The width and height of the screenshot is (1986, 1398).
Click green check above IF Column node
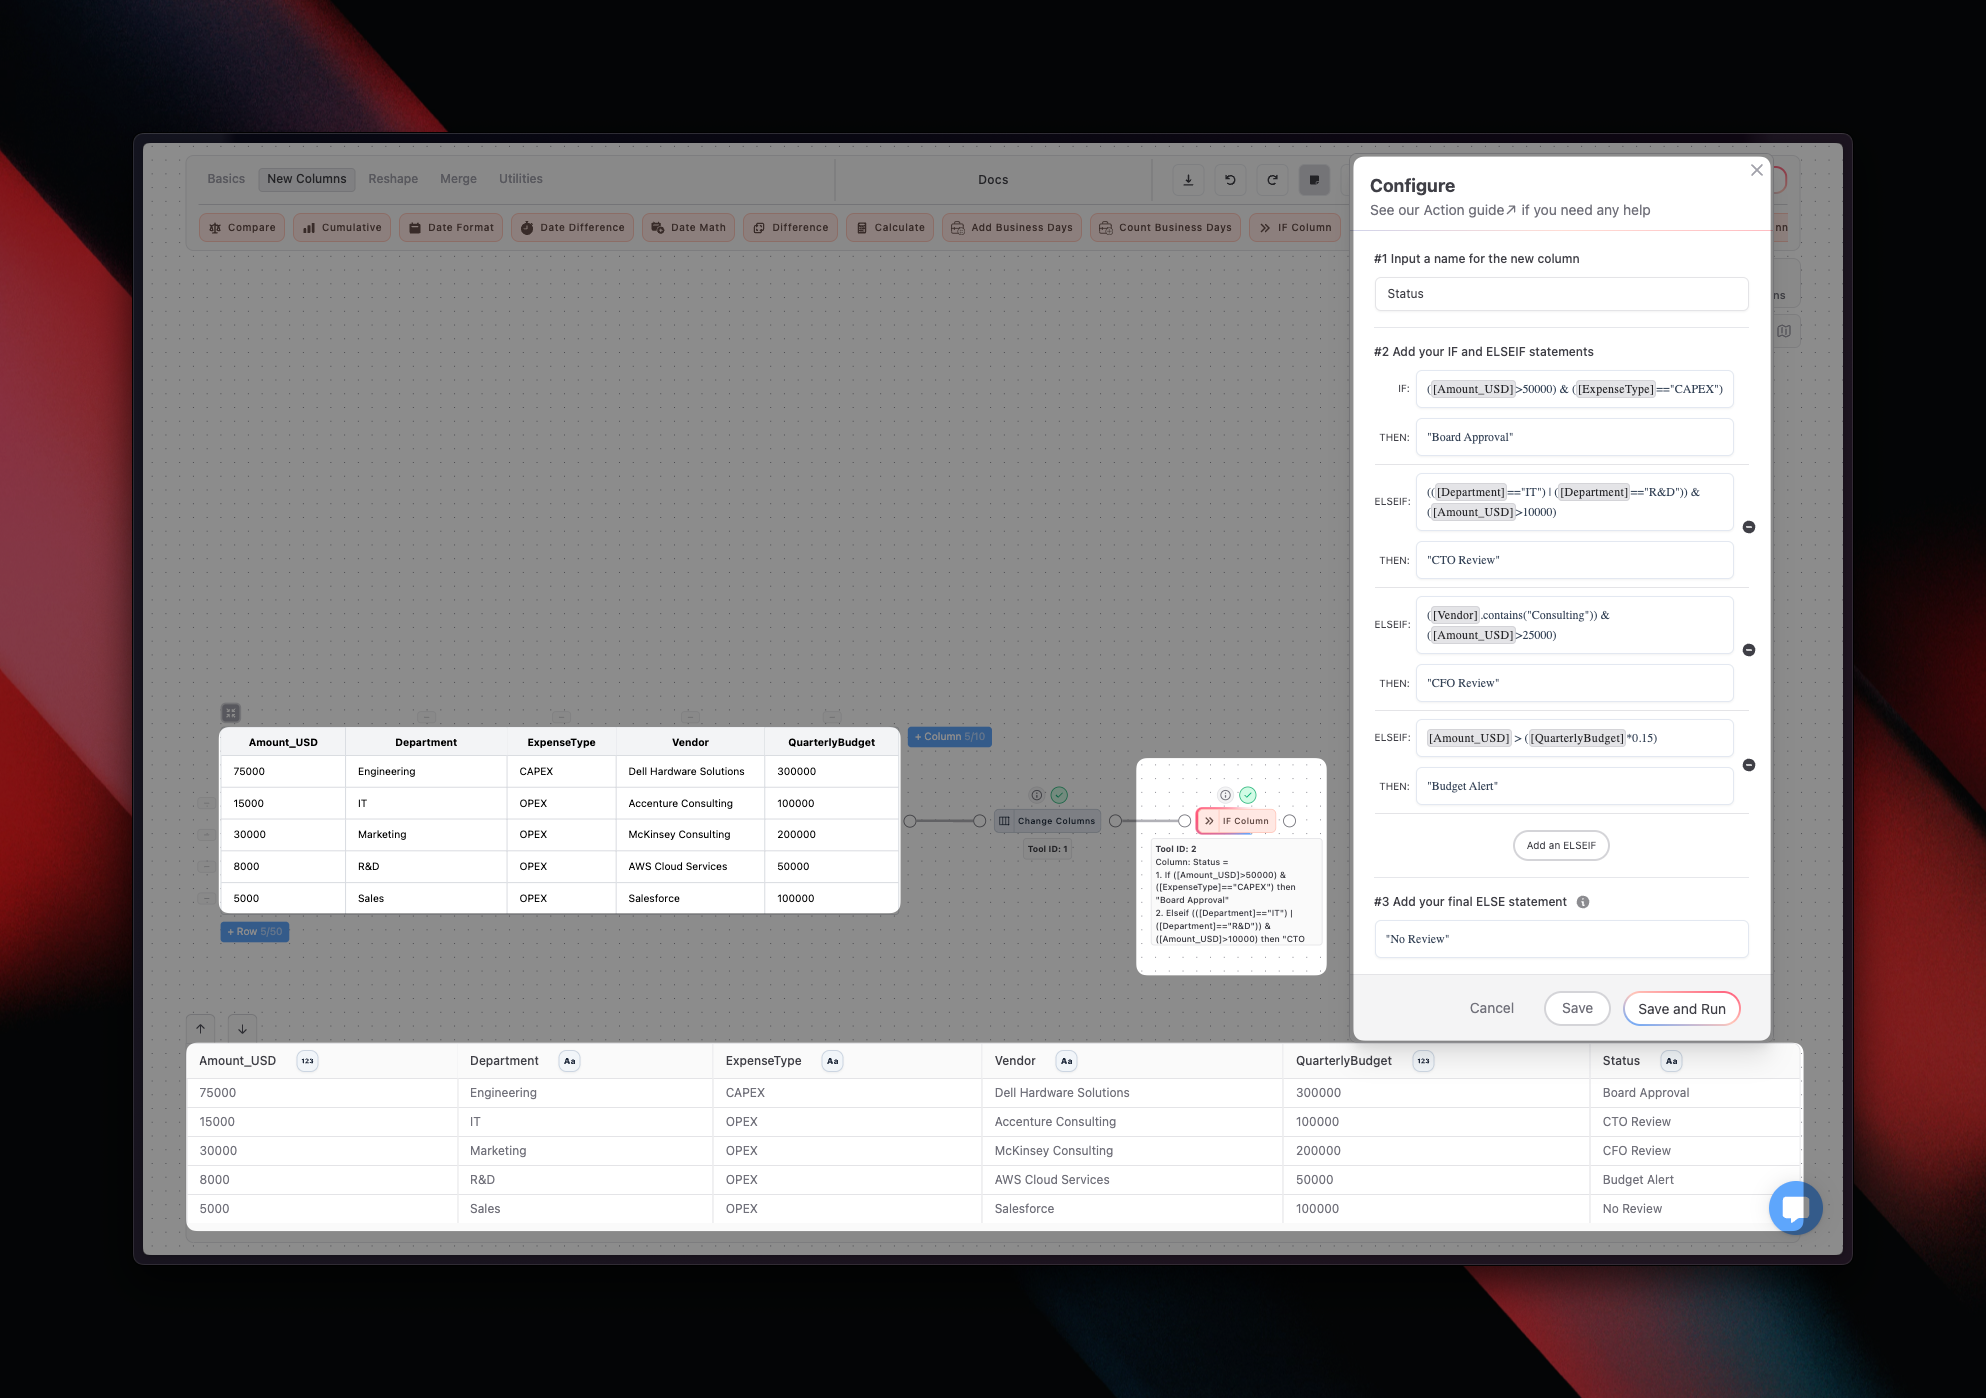pos(1248,795)
